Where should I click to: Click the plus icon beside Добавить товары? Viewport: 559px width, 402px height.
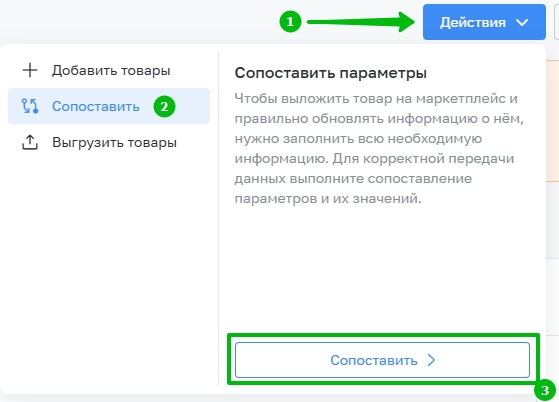click(30, 70)
